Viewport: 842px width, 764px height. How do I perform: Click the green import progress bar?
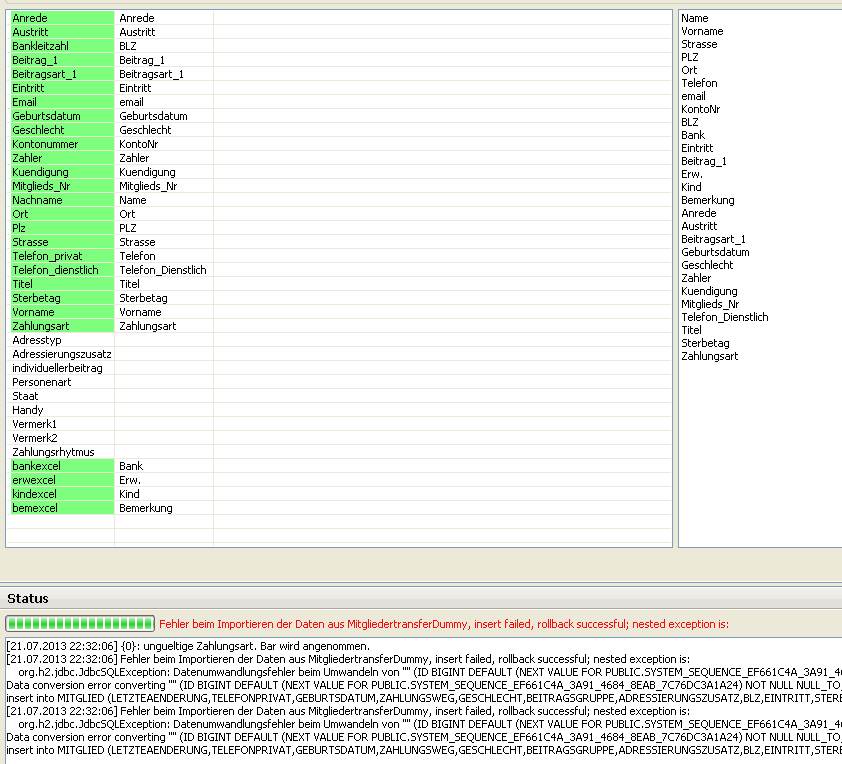[x=80, y=624]
